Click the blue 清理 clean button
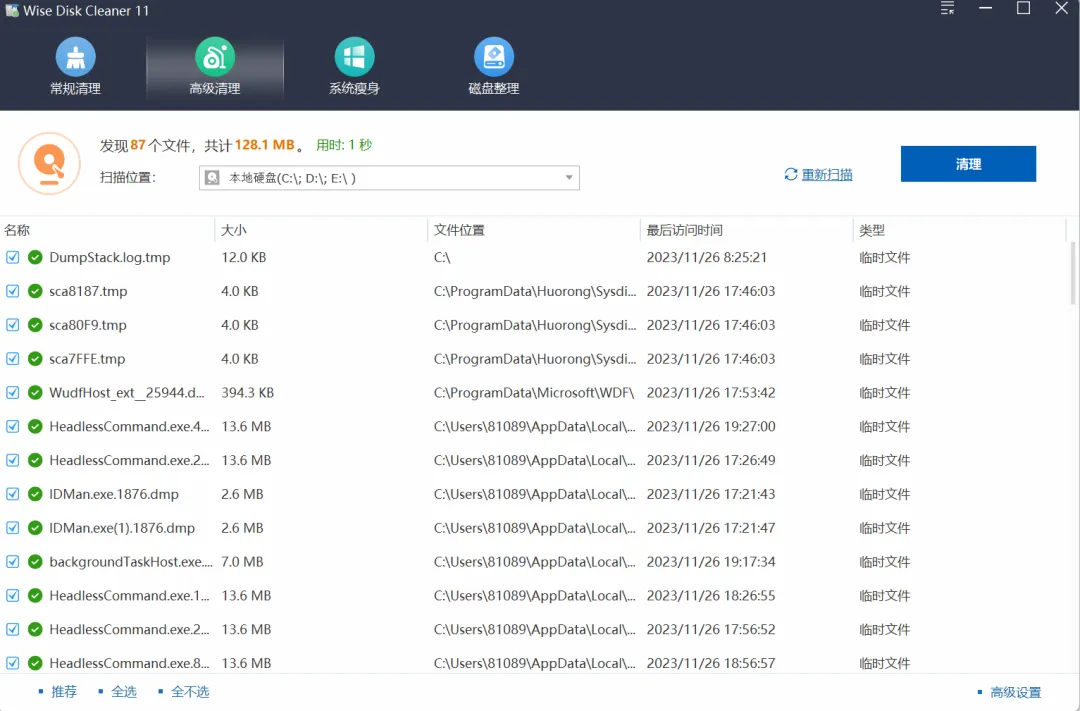 (968, 164)
